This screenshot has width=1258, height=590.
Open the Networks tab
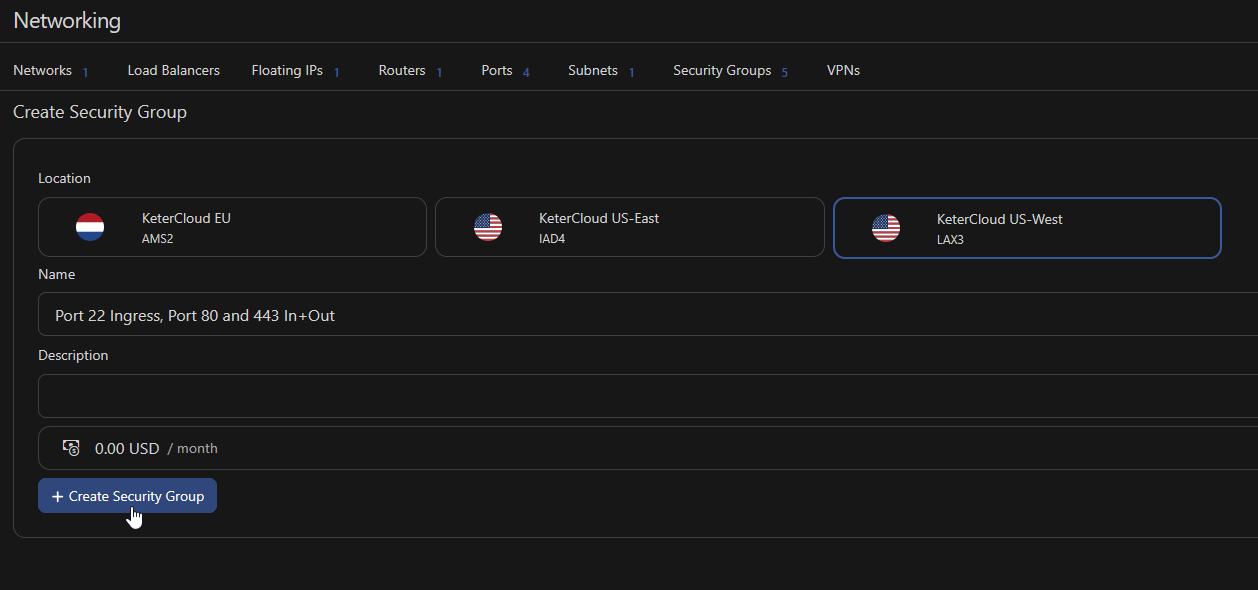(x=42, y=71)
